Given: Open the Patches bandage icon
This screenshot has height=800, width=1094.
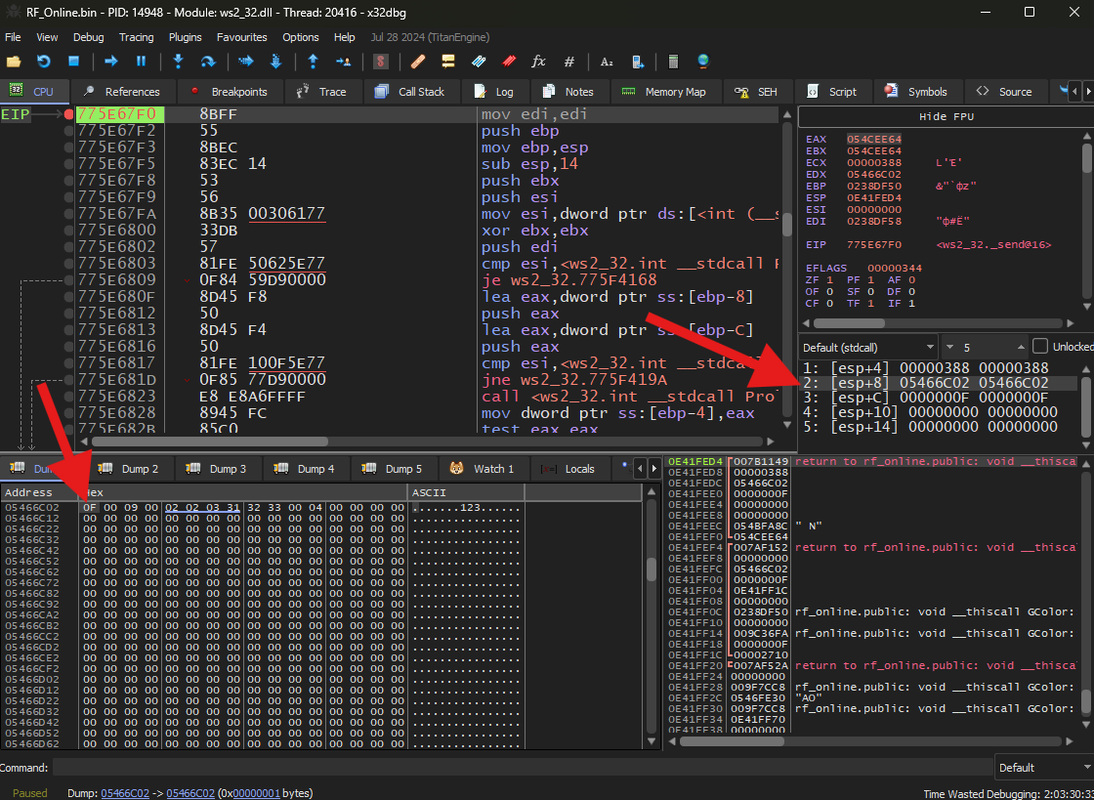Looking at the screenshot, I should tap(418, 61).
